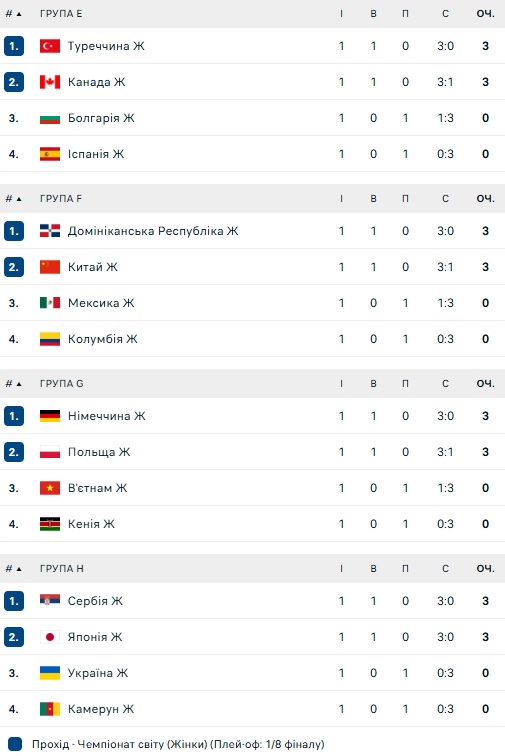The height and width of the screenshot is (756, 505).
Task: Click the Cameroon flag icon
Action: coord(50,709)
